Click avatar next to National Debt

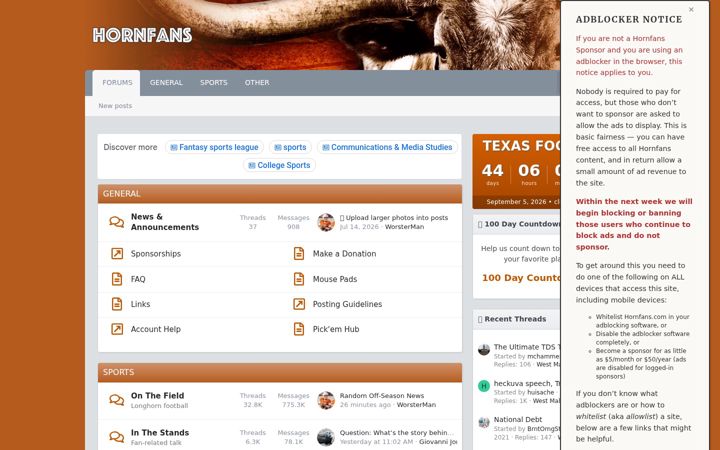pos(484,422)
